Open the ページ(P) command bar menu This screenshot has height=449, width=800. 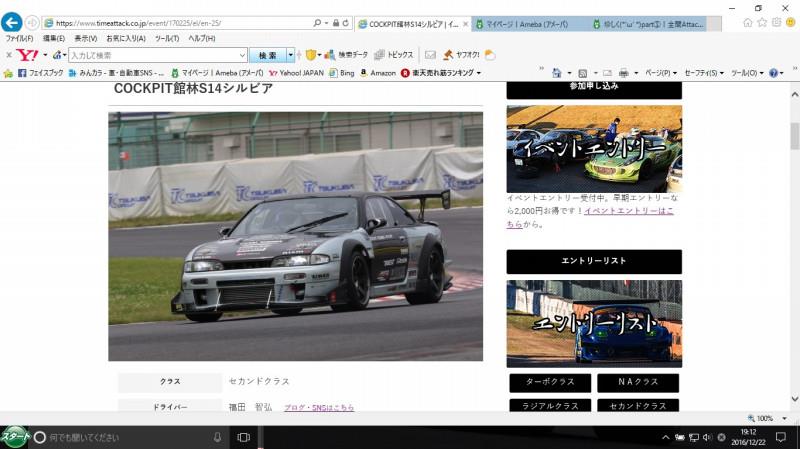click(661, 73)
